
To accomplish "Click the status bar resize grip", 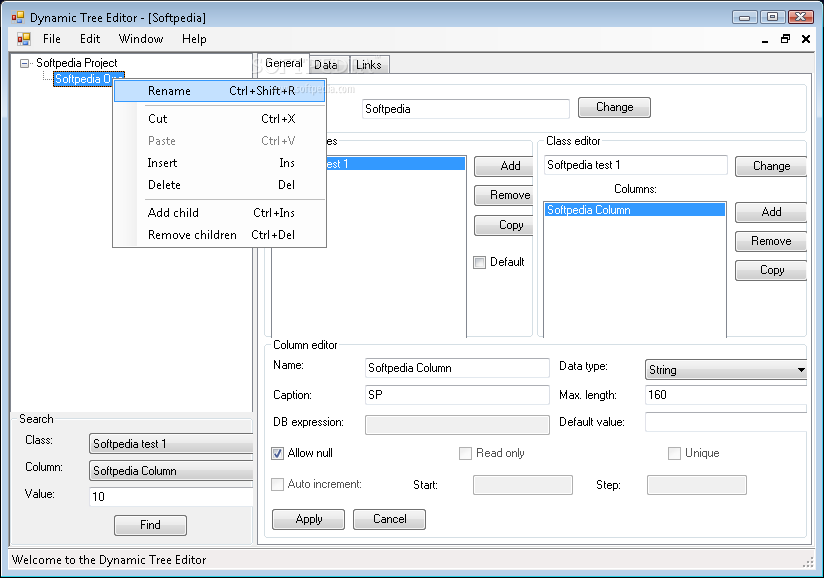I will (x=808, y=562).
